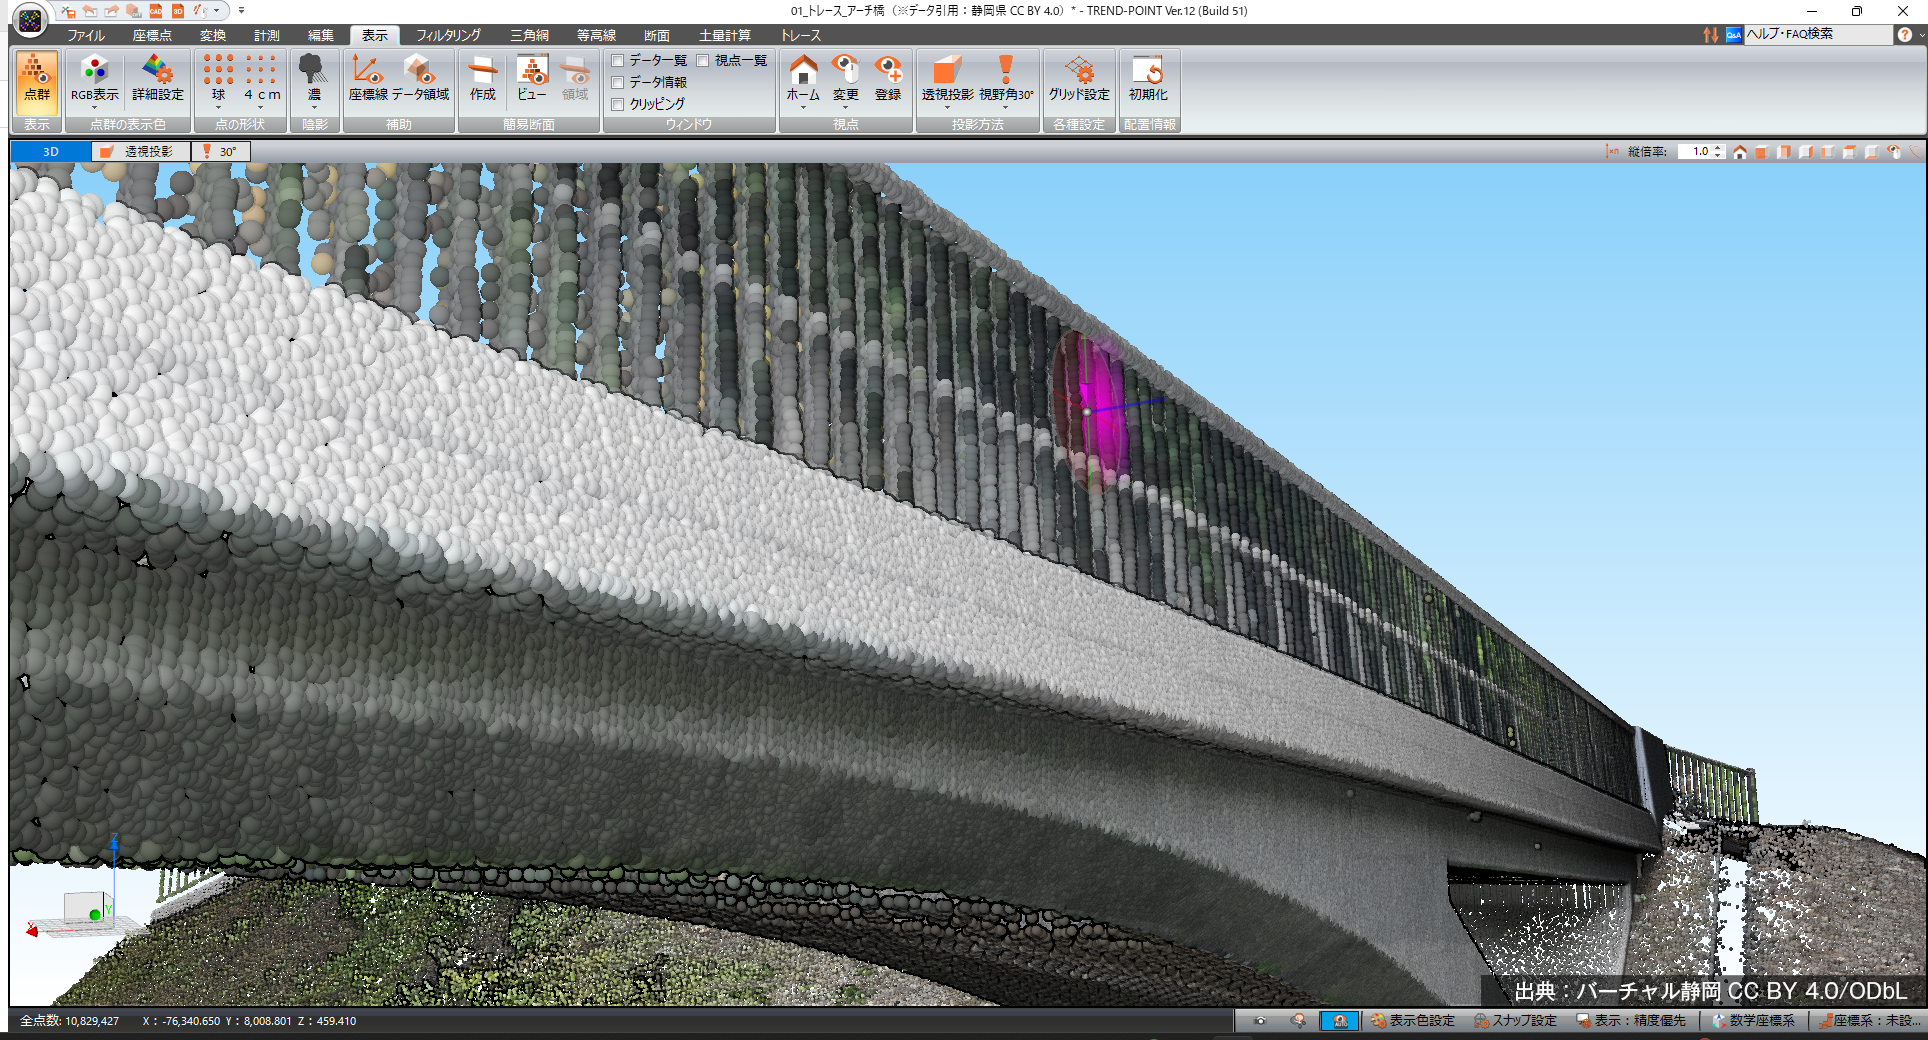This screenshot has height=1040, width=1928.
Task: Click 表示色設定 in the status bar
Action: (x=1412, y=1021)
